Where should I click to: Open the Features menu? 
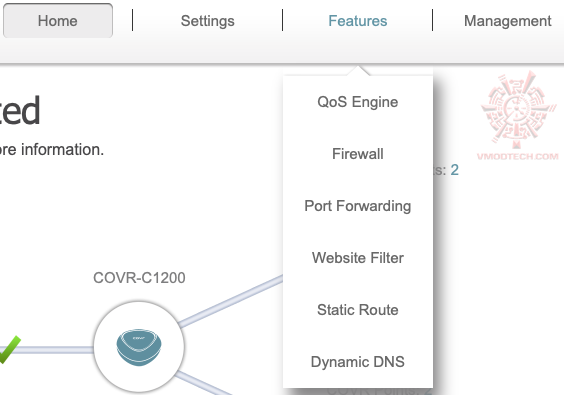(x=358, y=21)
